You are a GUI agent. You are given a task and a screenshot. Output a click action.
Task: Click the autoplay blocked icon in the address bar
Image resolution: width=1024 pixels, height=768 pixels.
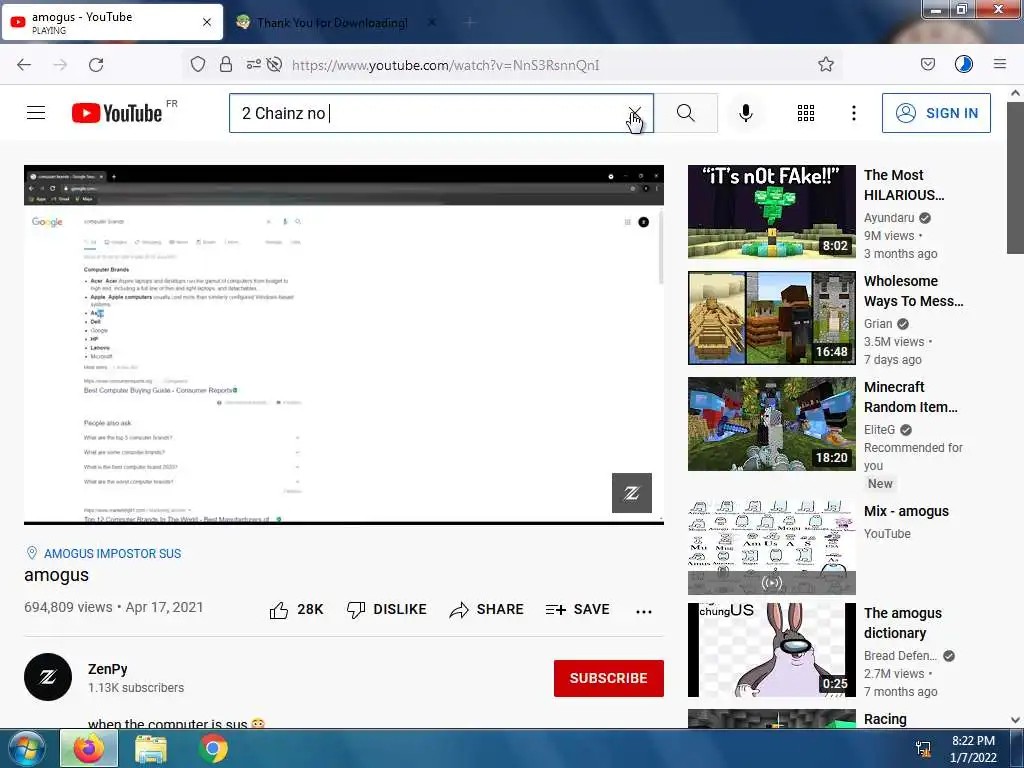click(275, 64)
